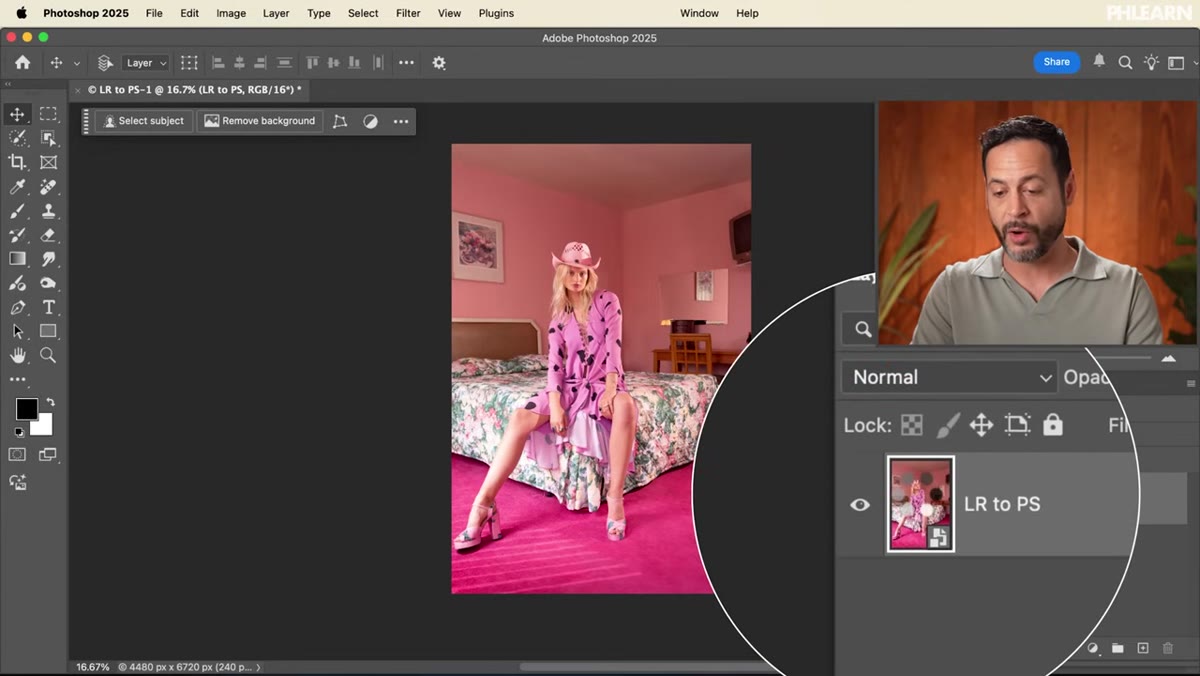Select the Hand tool
This screenshot has height=676, width=1200.
click(x=18, y=355)
